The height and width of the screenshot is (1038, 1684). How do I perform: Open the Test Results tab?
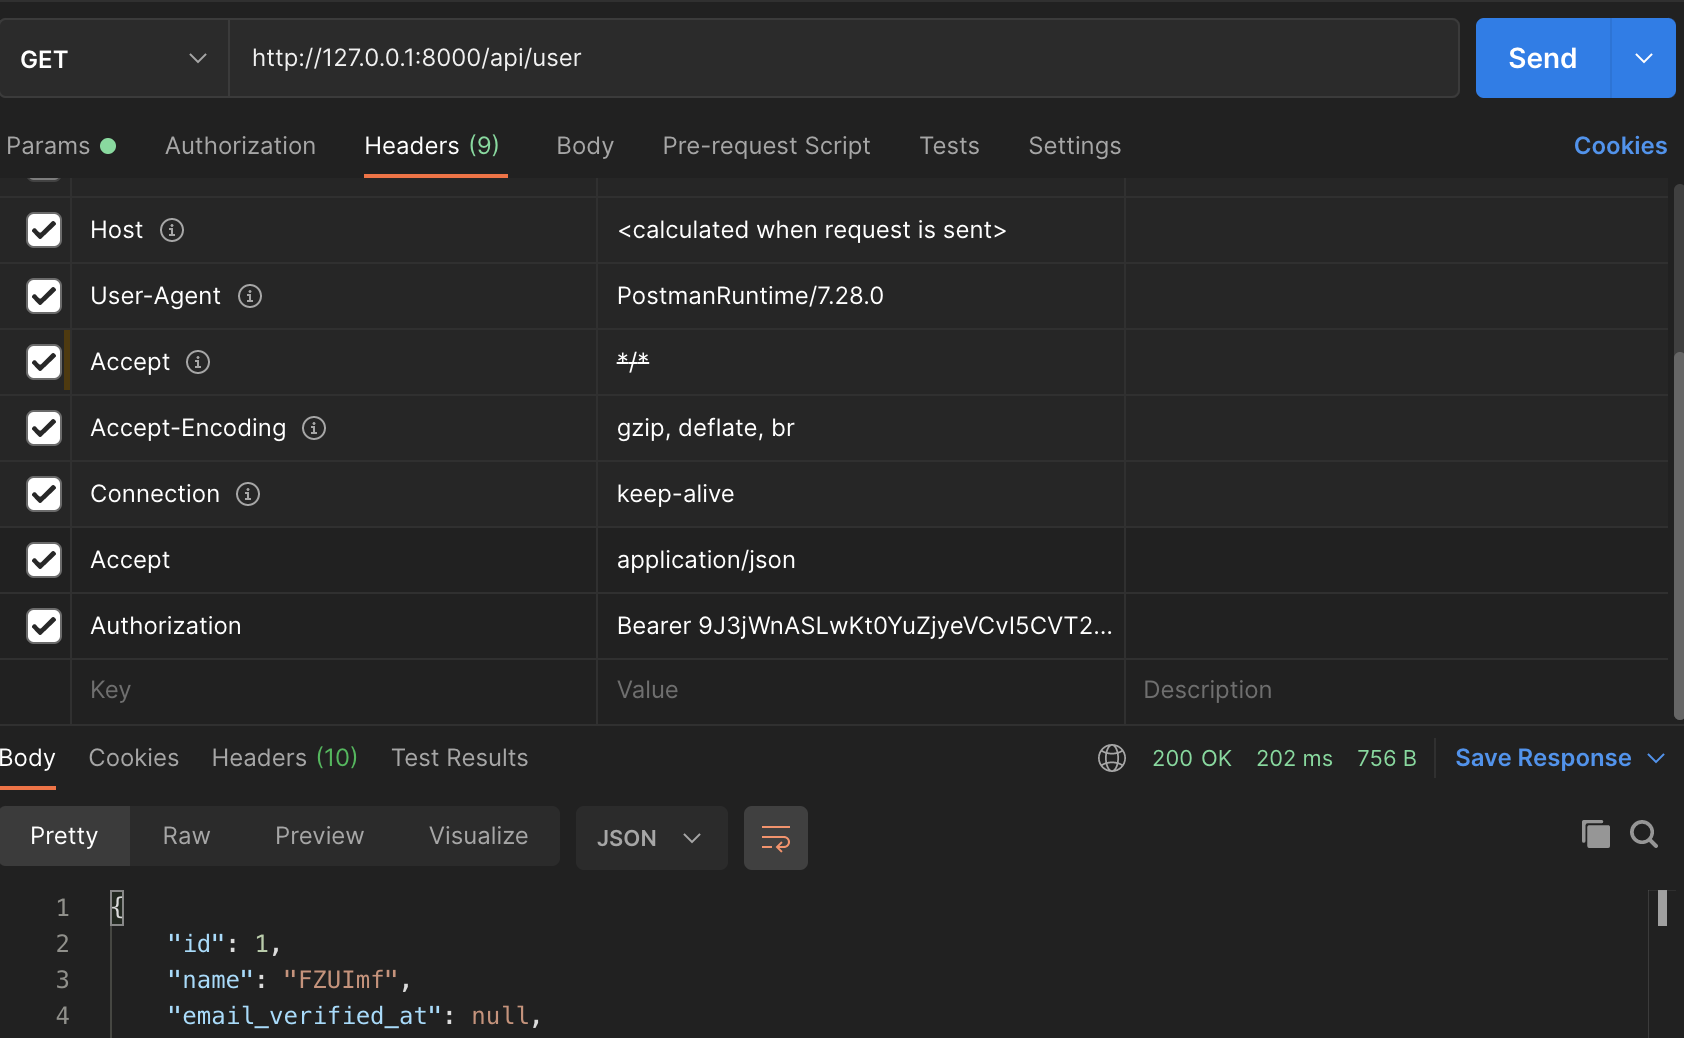click(459, 758)
